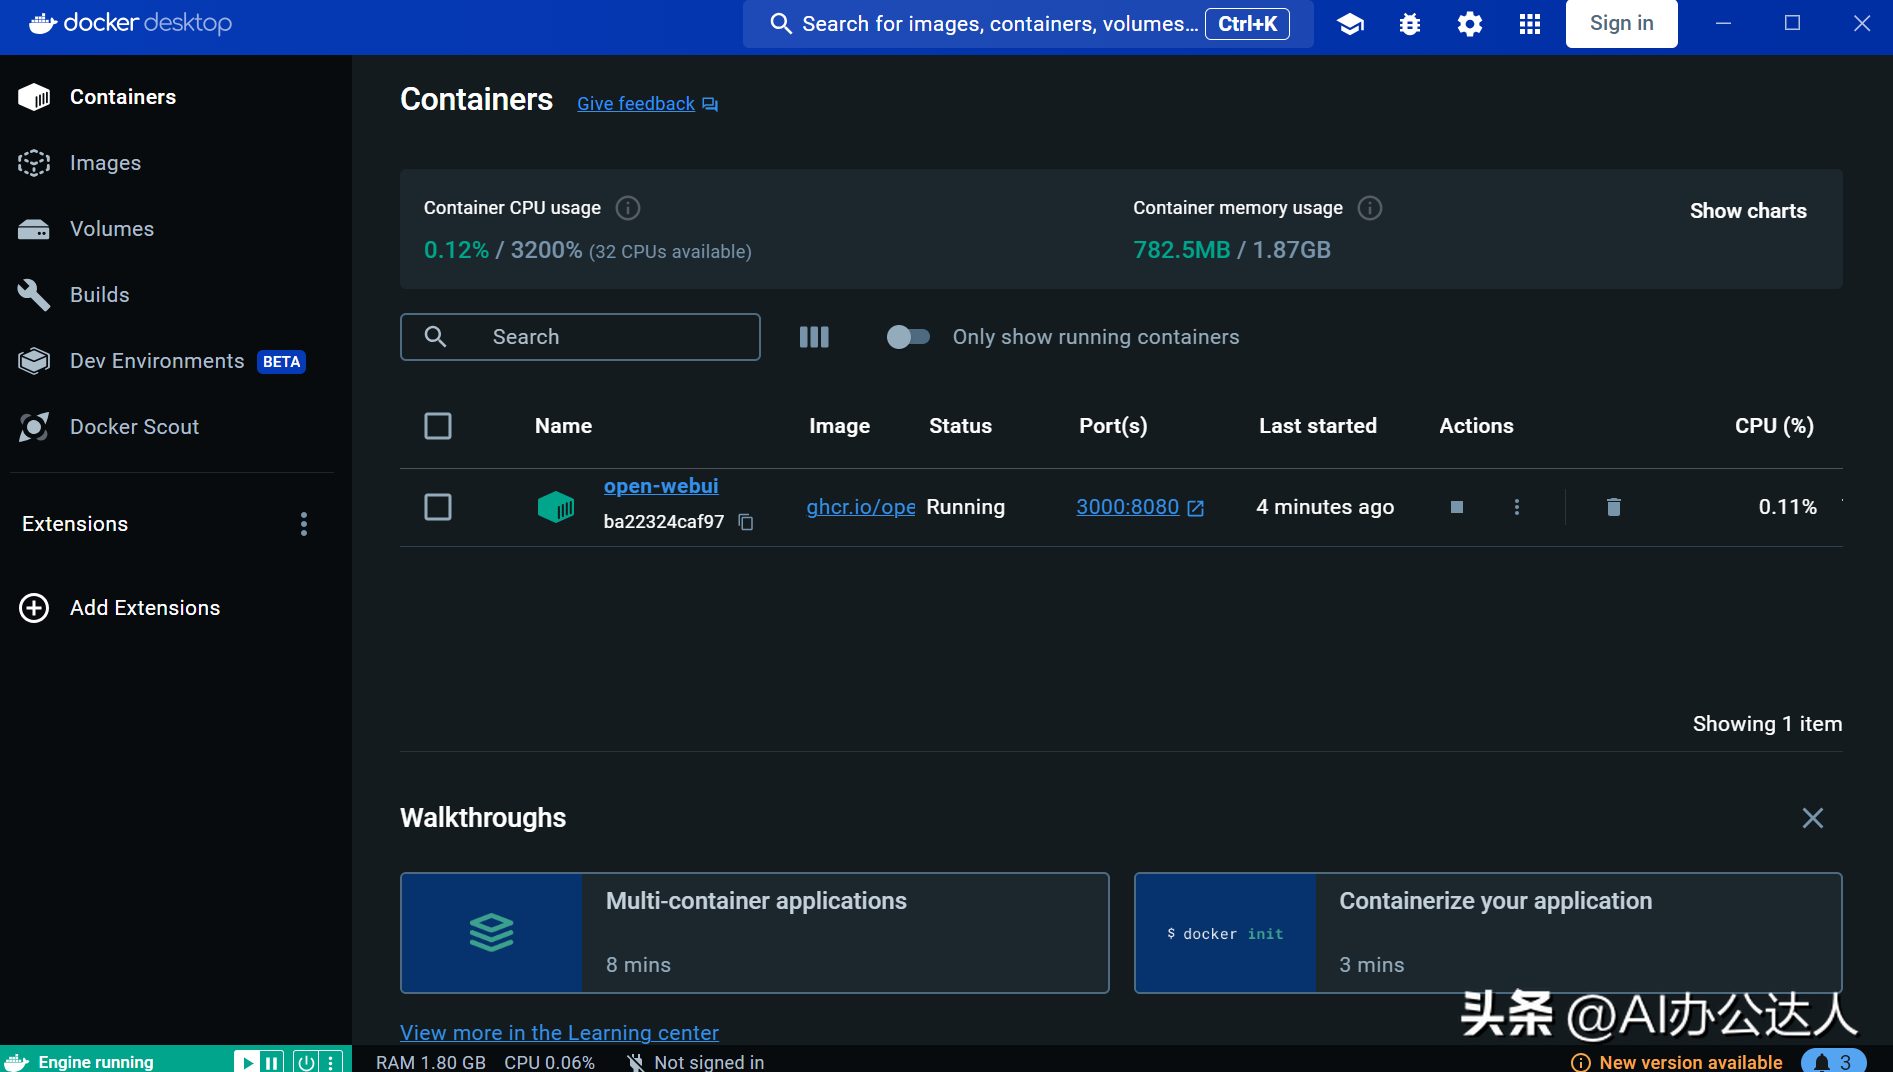Image resolution: width=1893 pixels, height=1072 pixels.
Task: Open Multi-container applications walkthrough
Action: pos(755,933)
